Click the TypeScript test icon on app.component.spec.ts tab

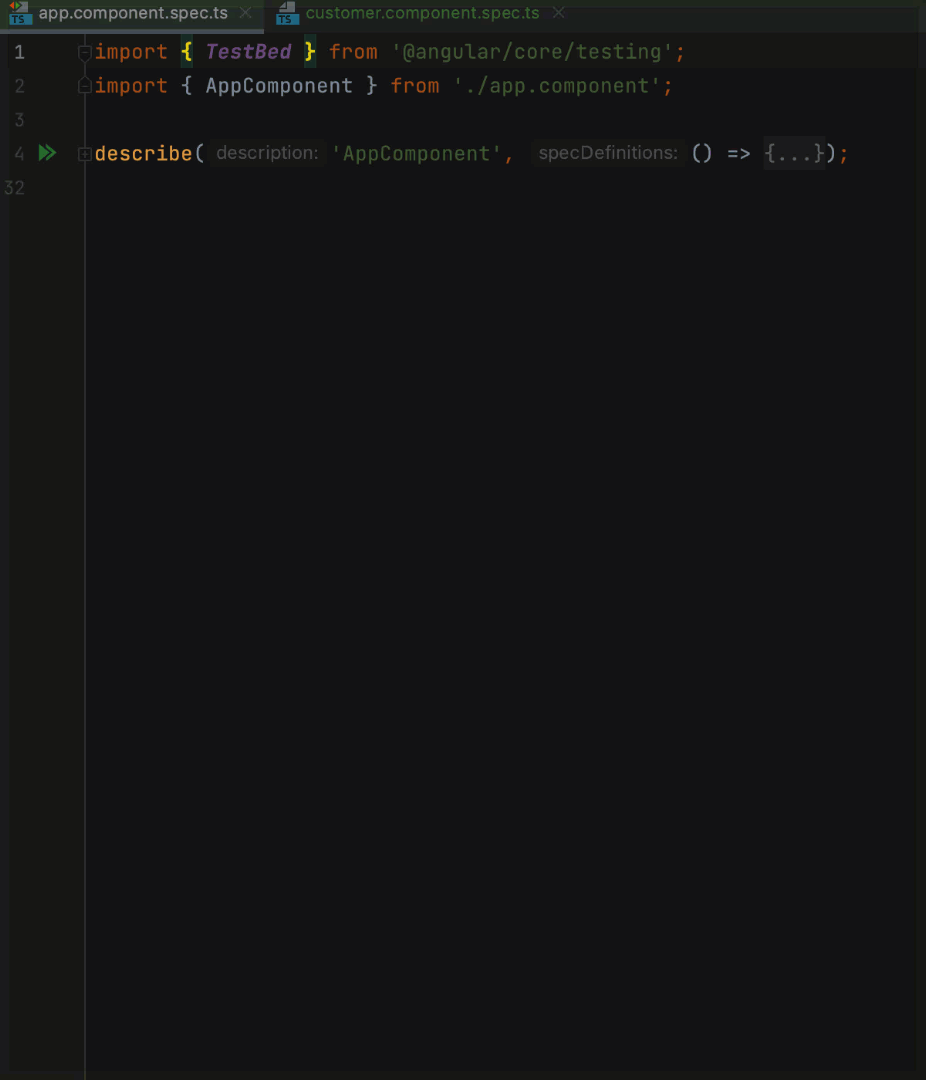point(19,14)
